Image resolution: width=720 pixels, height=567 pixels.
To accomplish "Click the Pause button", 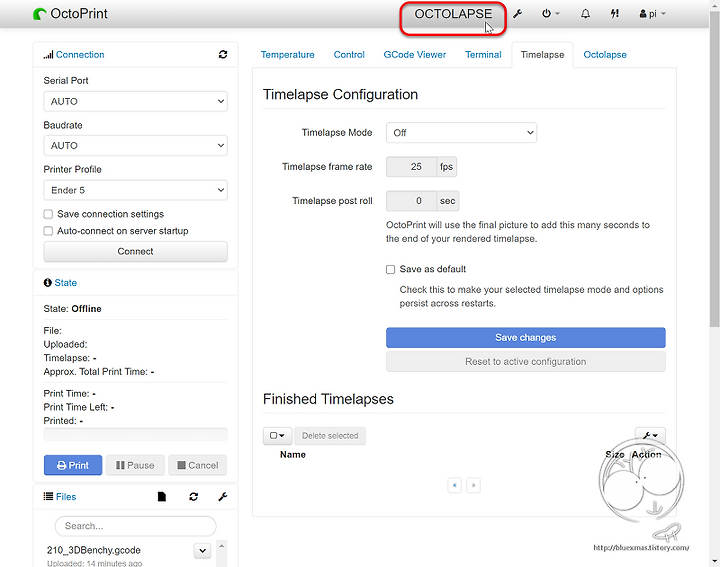I will click(135, 465).
